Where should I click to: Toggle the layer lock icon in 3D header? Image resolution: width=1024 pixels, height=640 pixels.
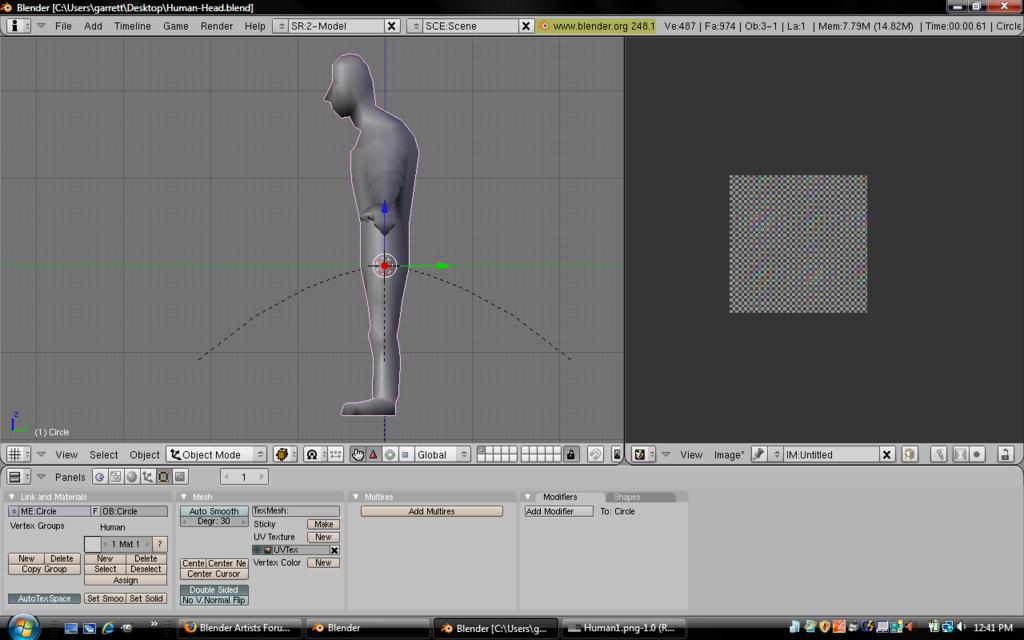(571, 455)
